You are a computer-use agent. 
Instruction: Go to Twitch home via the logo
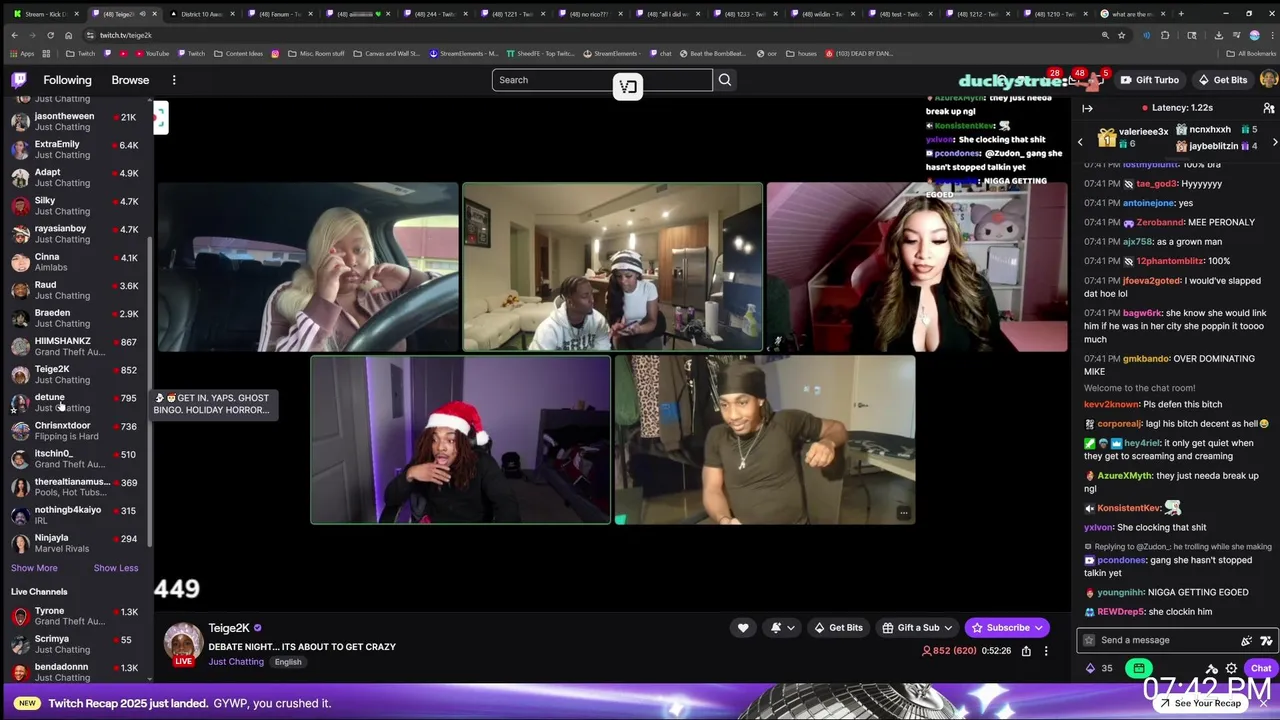[x=19, y=80]
